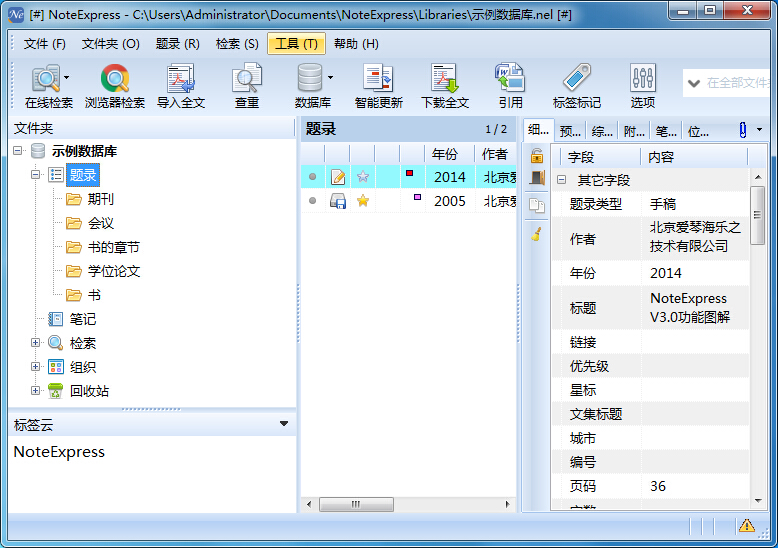Open the 在线检索 dropdown arrow
The image size is (778, 548).
[66, 77]
